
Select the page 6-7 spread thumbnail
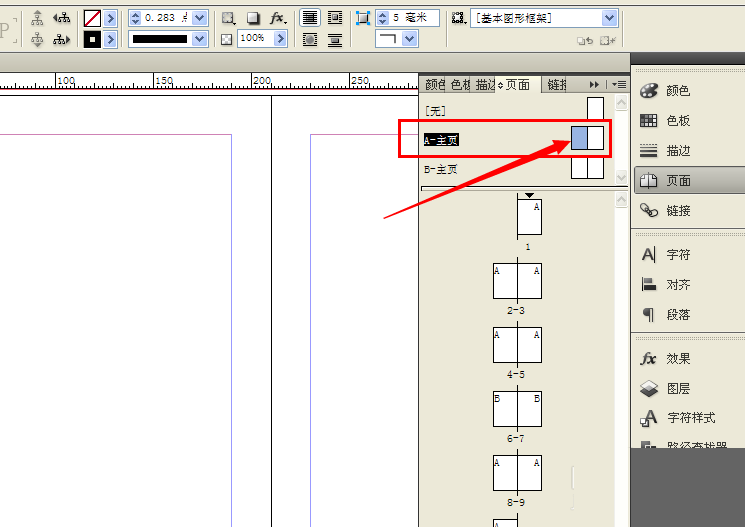(517, 410)
